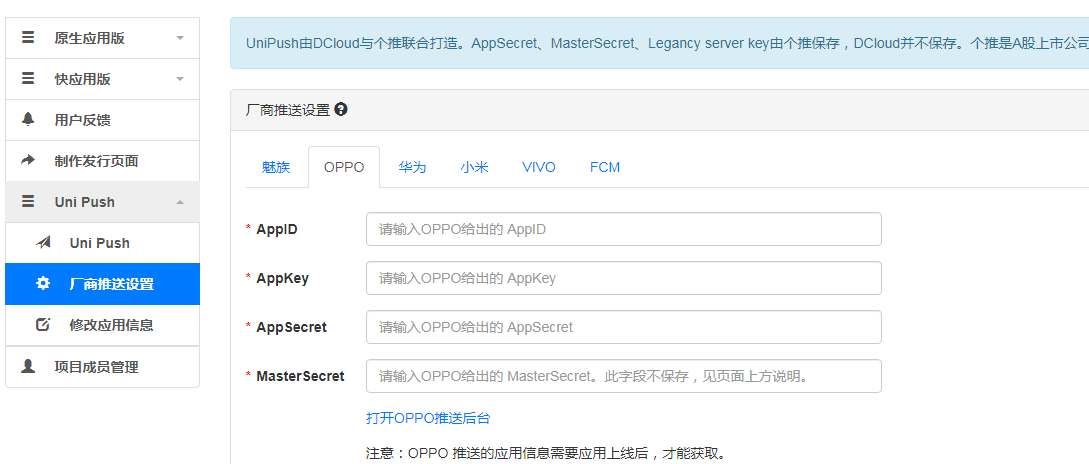Open 制作发行页面 from sidebar
Viewport: 1089px width, 464px height.
[102, 160]
